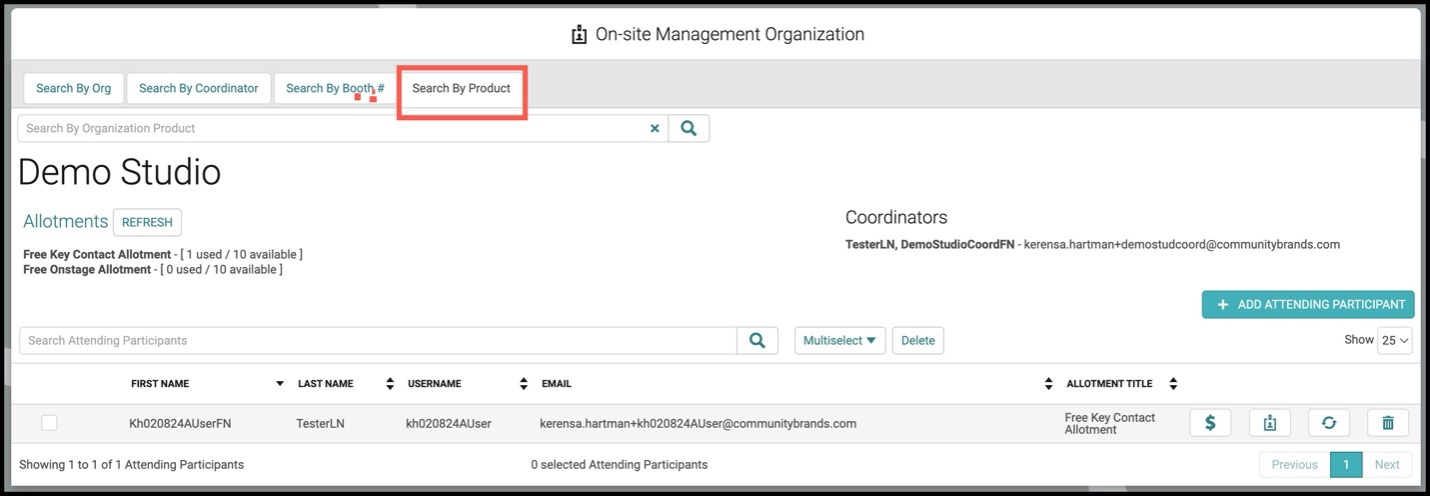Click the Search Attending Participants field

point(378,340)
